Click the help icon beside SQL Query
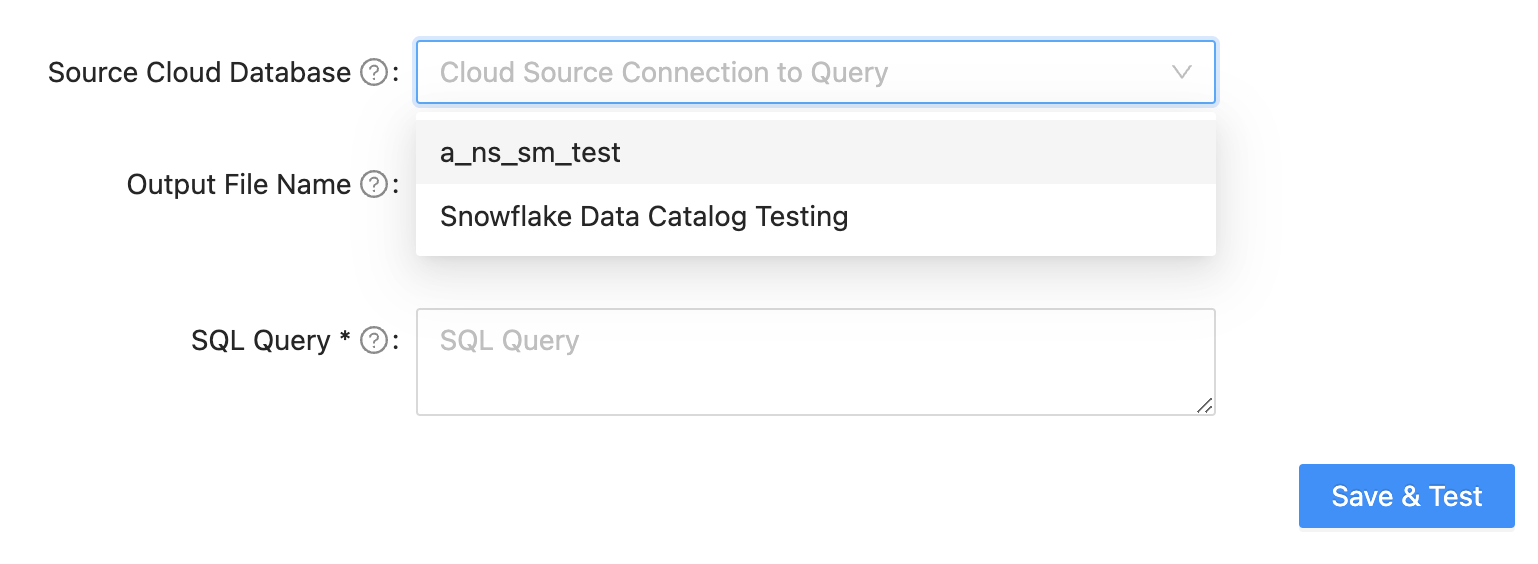This screenshot has width=1538, height=564. [373, 341]
